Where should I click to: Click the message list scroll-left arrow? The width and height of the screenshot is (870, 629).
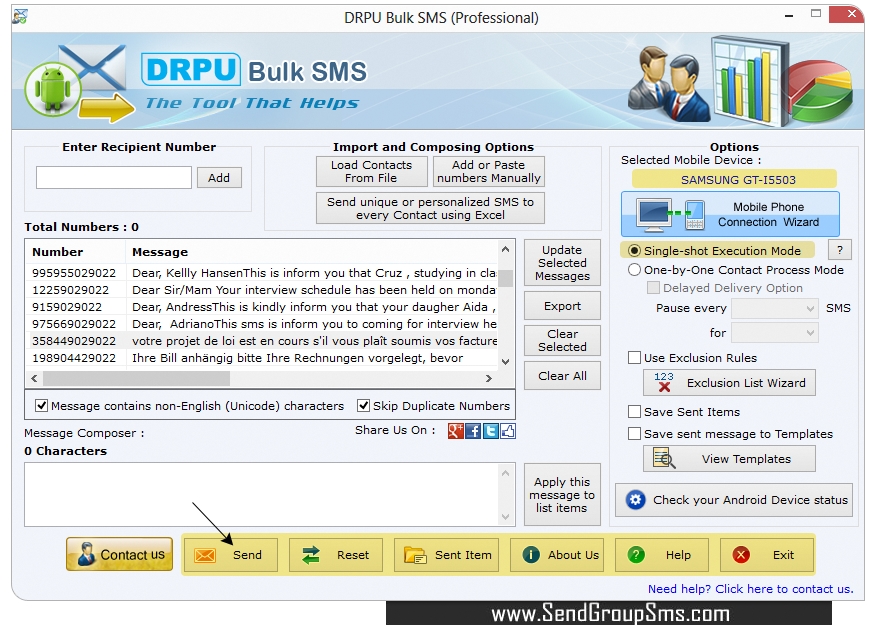pyautogui.click(x=34, y=378)
